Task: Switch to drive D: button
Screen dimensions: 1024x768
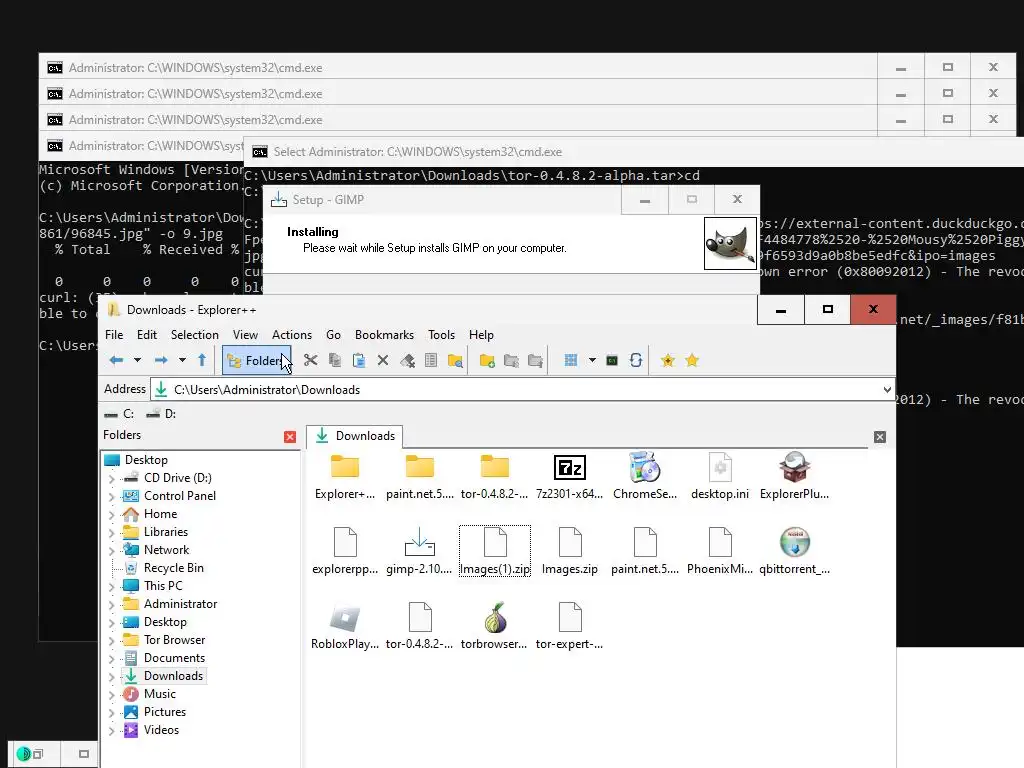Action: click(161, 414)
